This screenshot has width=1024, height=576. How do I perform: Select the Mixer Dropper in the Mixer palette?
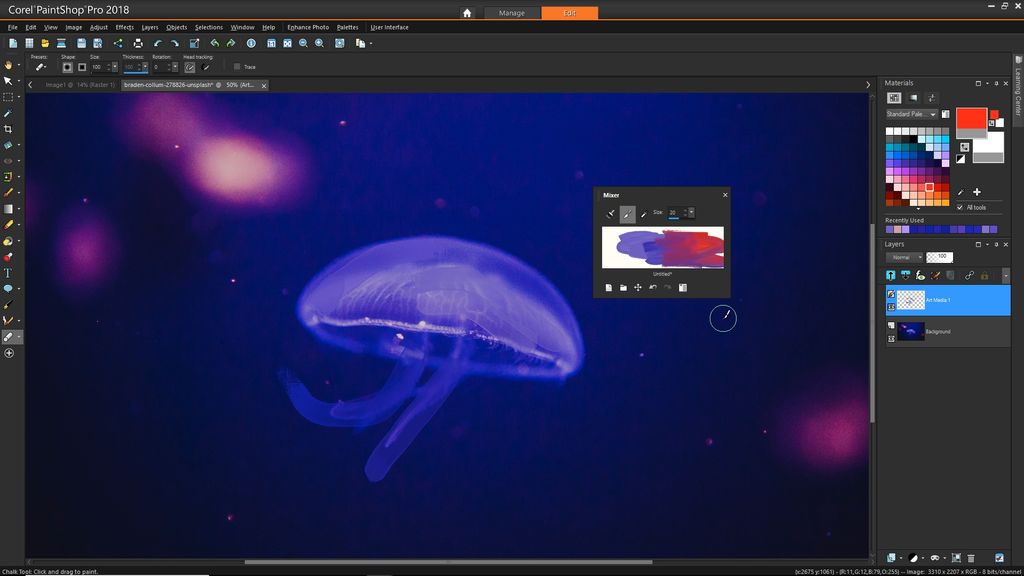tap(644, 213)
